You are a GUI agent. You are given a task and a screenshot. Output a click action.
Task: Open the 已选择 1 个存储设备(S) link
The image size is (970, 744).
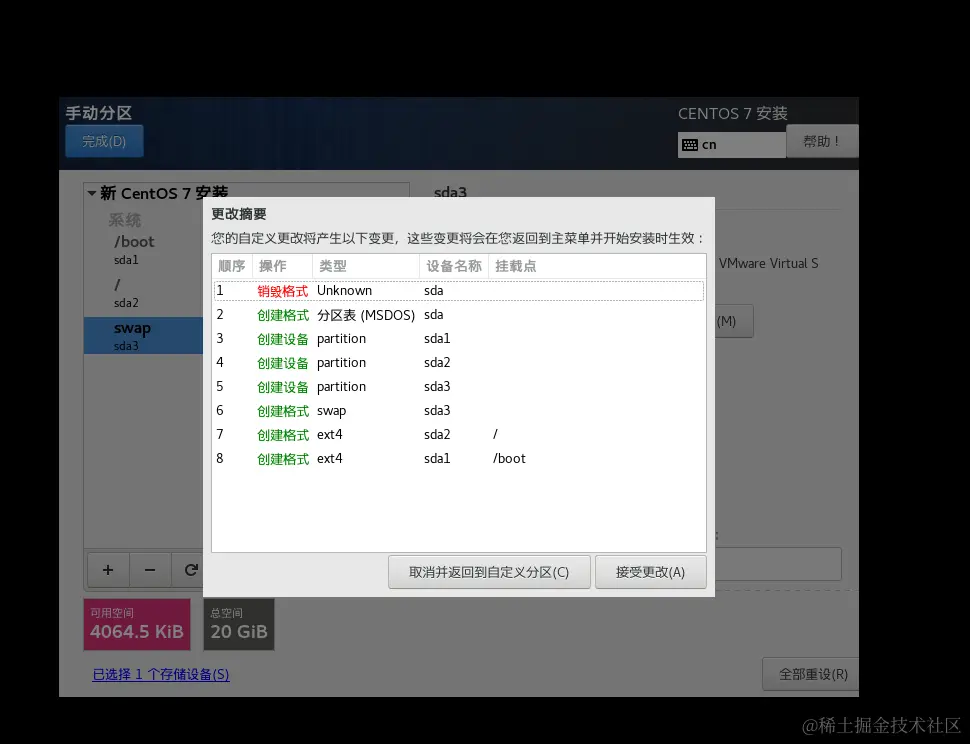coord(161,674)
